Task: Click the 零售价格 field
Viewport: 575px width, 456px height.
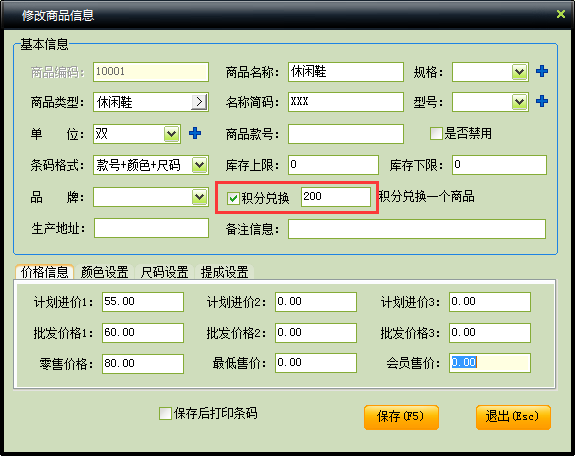Action: 143,364
